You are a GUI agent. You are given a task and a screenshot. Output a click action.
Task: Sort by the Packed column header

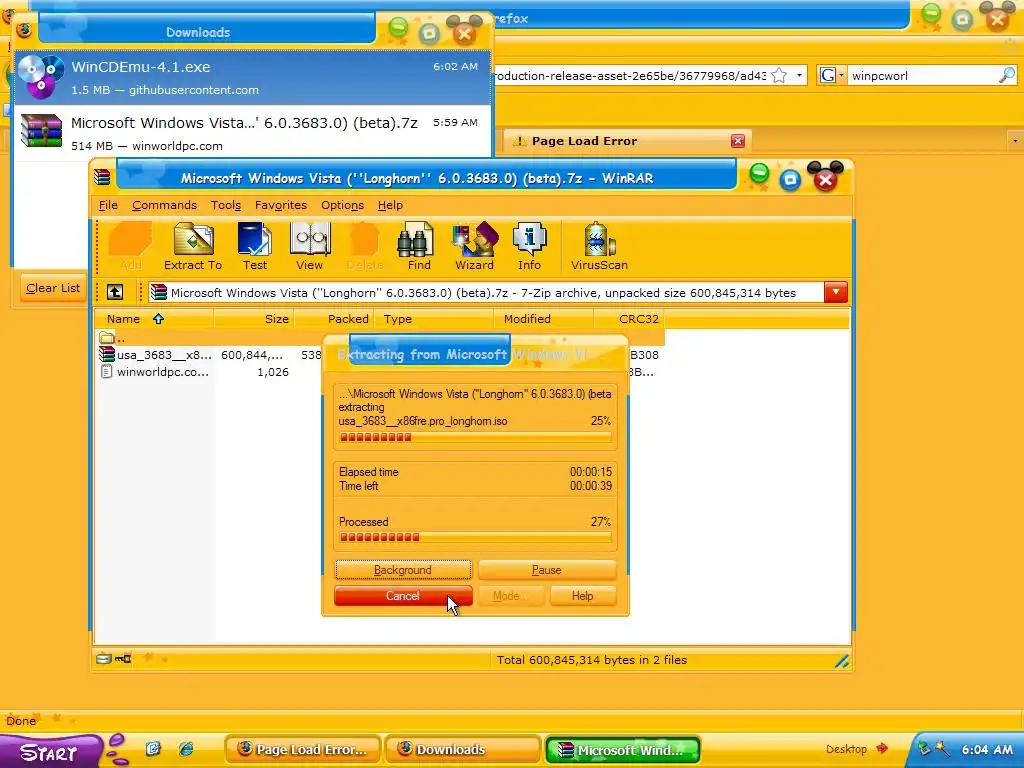[333, 319]
